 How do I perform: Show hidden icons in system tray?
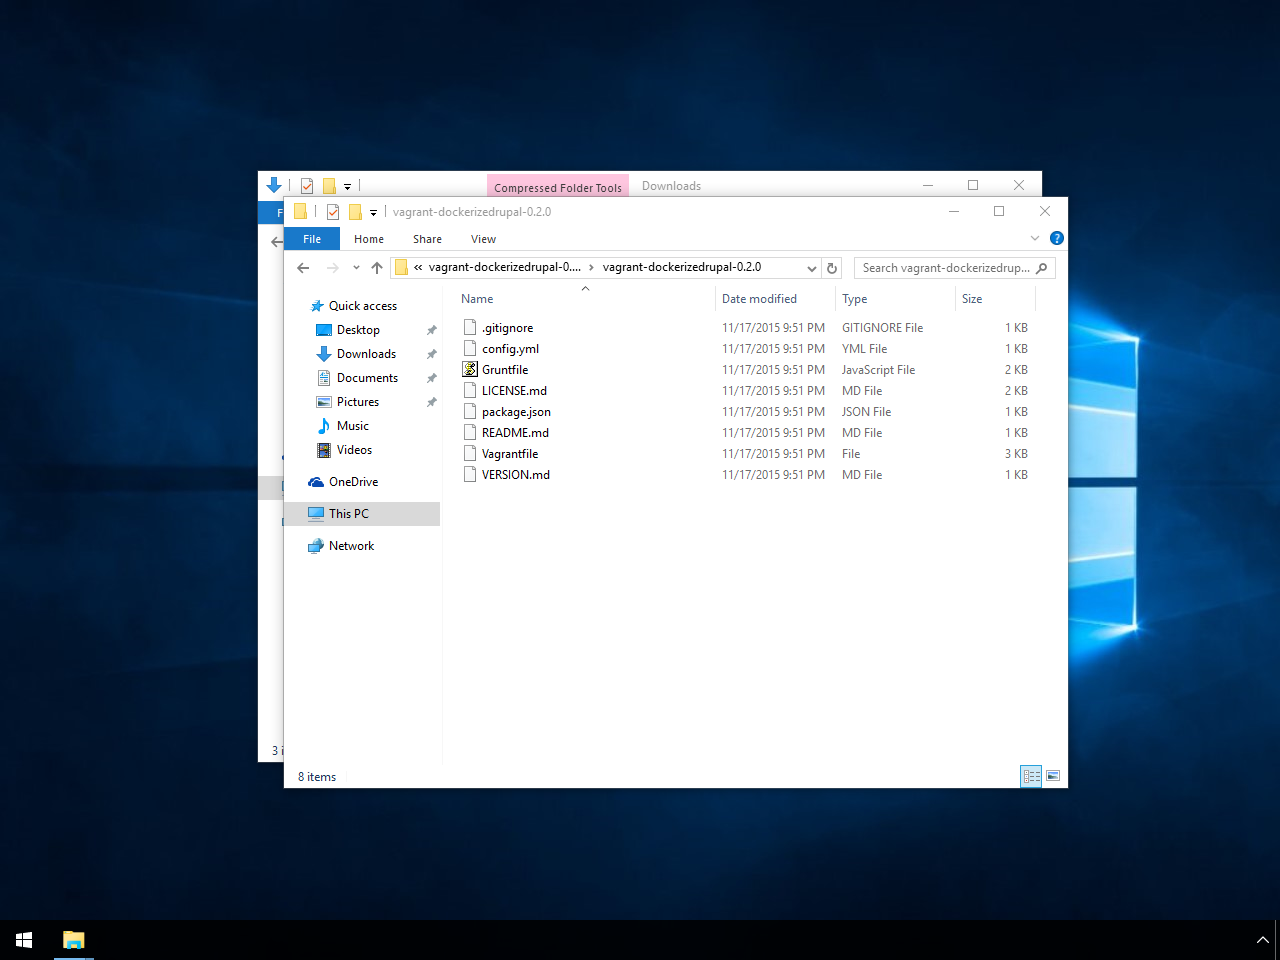tap(1262, 940)
